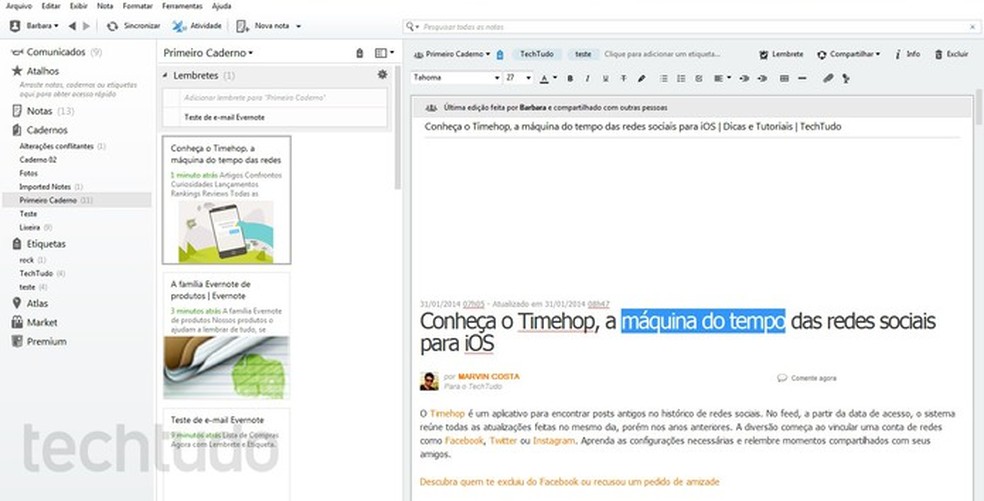984x501 pixels.
Task: Open Market in the sidebar
Action: [x=35, y=323]
